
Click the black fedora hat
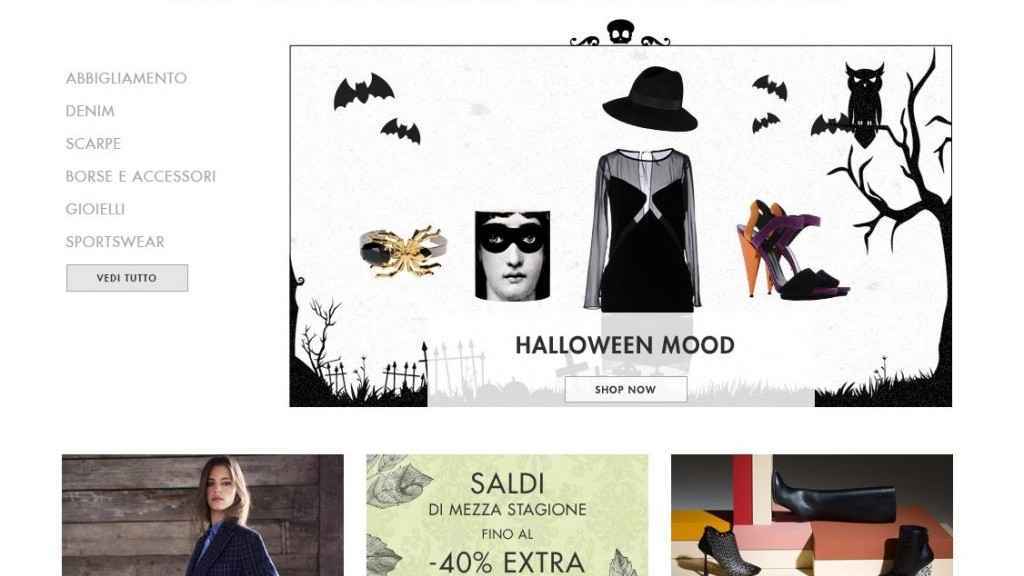click(x=650, y=98)
